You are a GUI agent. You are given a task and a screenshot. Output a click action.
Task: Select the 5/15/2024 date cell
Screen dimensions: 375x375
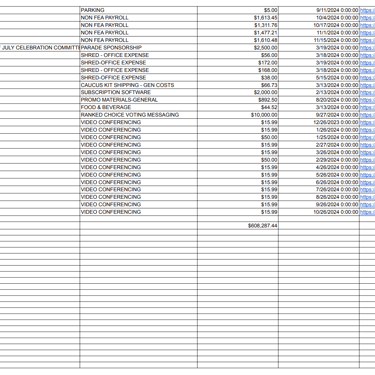point(319,77)
